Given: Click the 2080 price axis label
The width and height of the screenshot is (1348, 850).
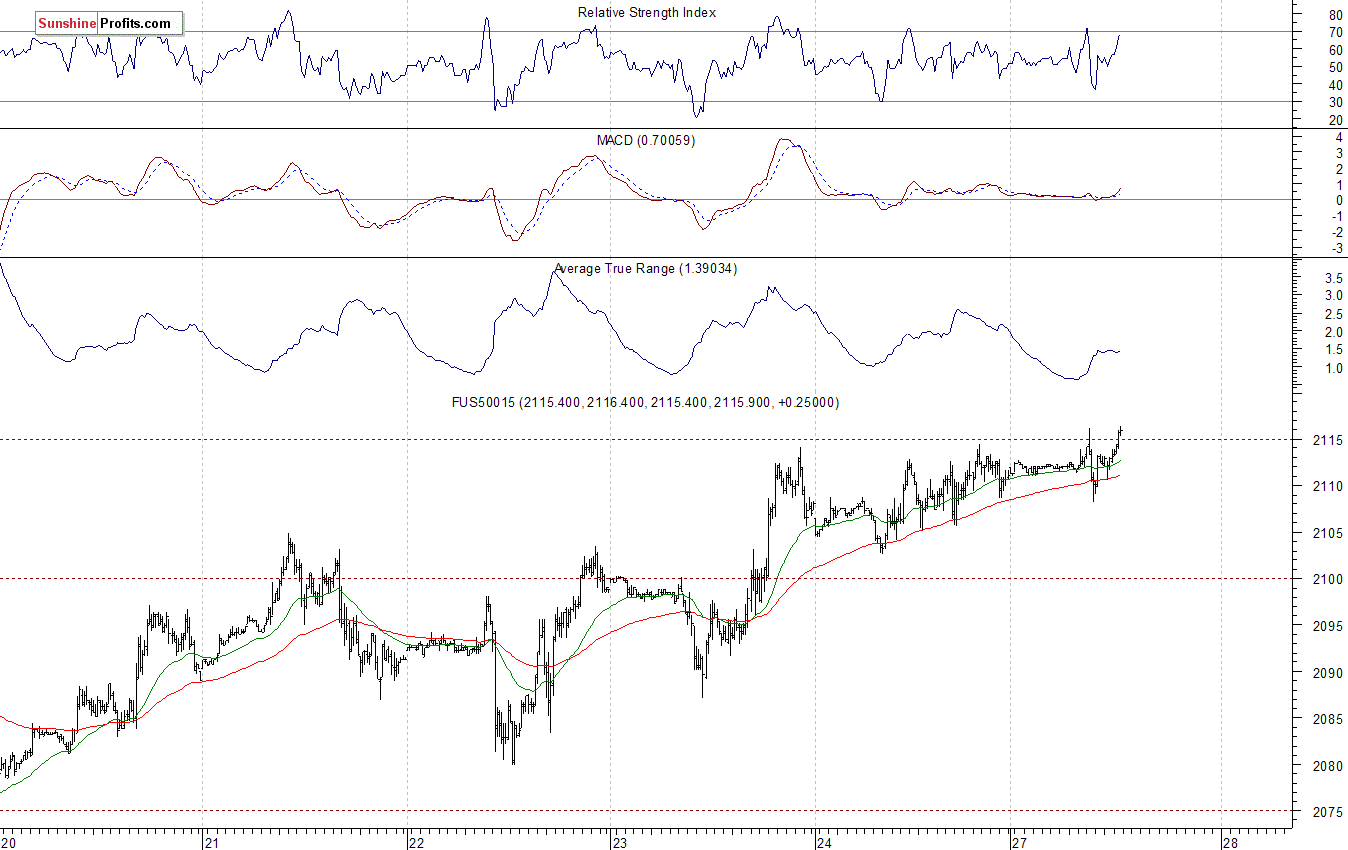Looking at the screenshot, I should click(x=1327, y=767).
